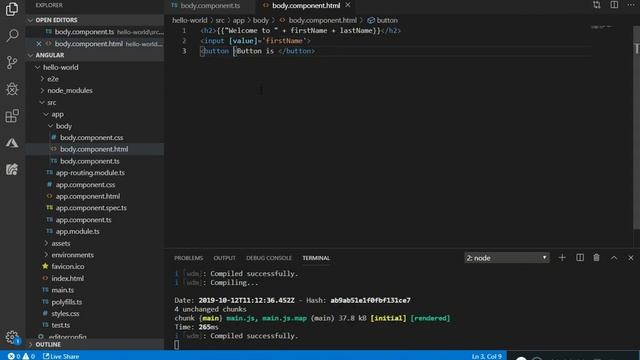Image resolution: width=640 pixels, height=360 pixels.
Task: Open the Source Control view
Action: (12, 62)
